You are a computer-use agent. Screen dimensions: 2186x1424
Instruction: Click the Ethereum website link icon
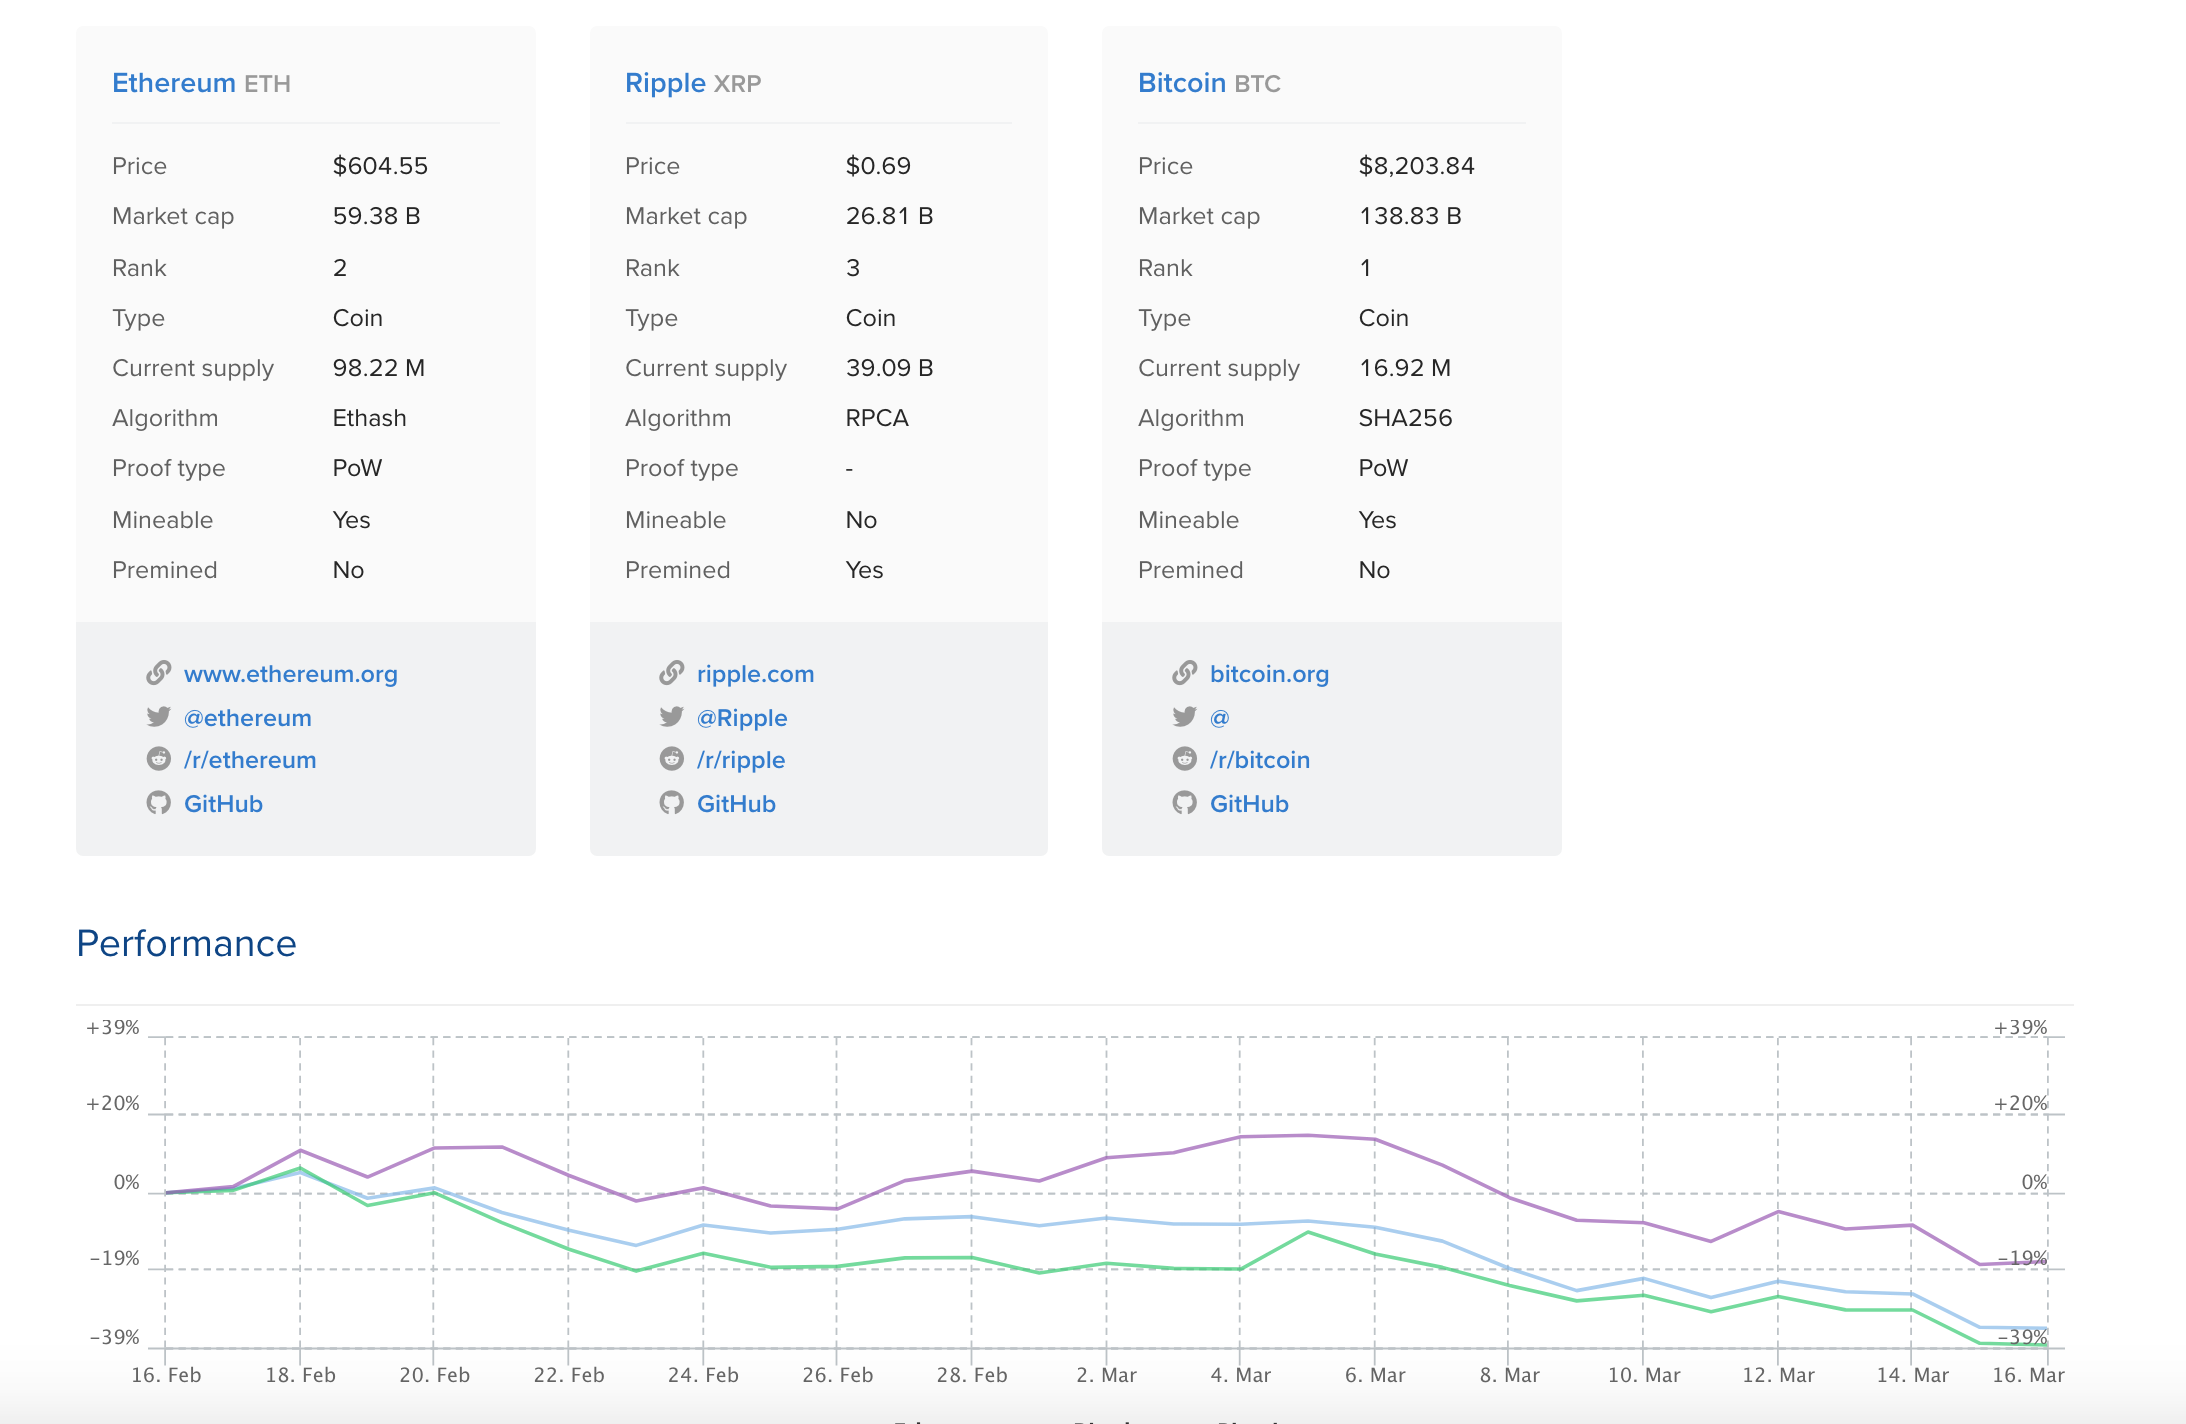point(158,673)
